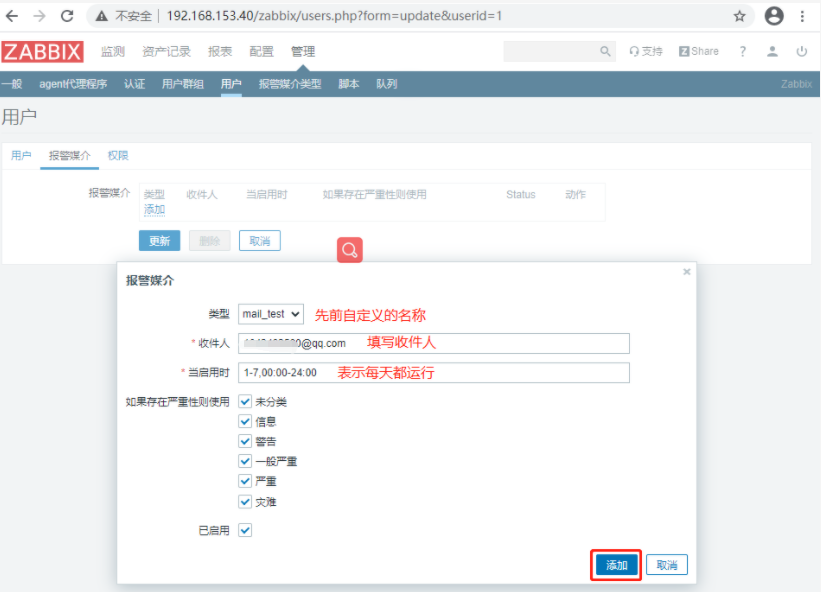Click the 取消 button in dialog
The height and width of the screenshot is (592, 821).
[x=667, y=565]
